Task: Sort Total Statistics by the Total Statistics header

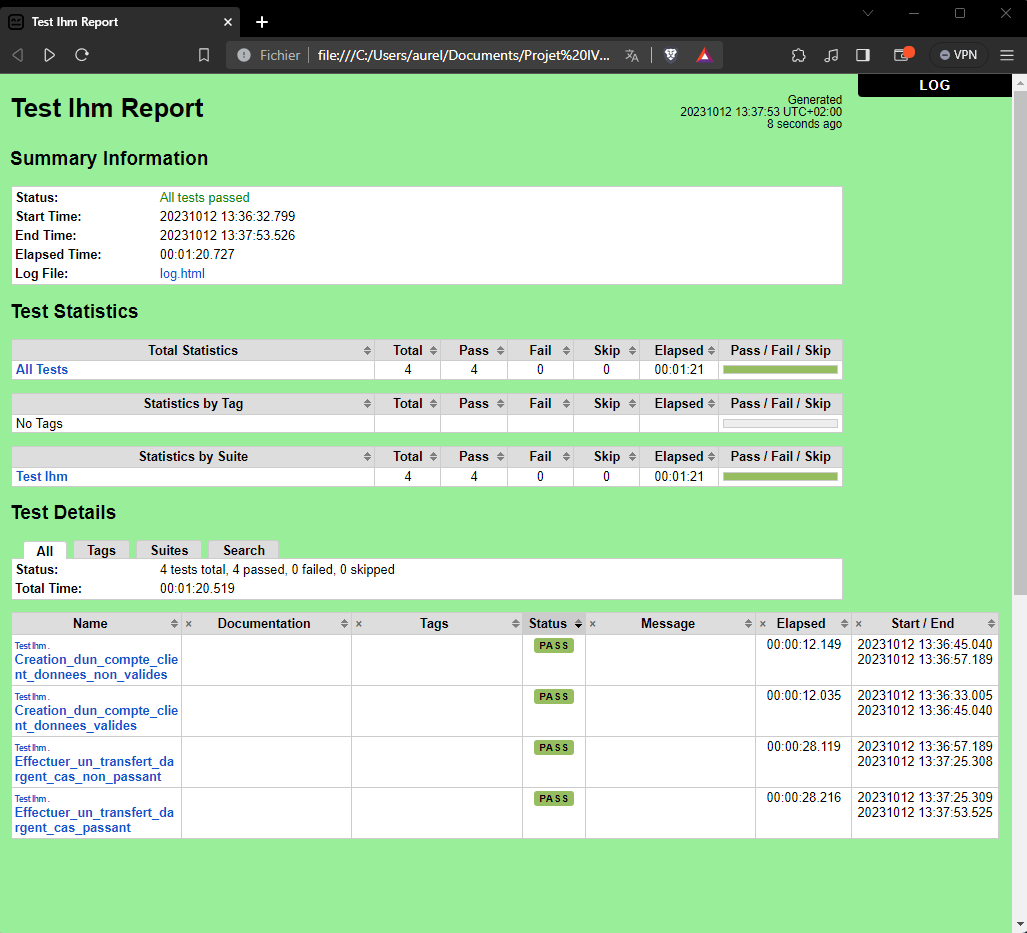Action: (x=193, y=351)
